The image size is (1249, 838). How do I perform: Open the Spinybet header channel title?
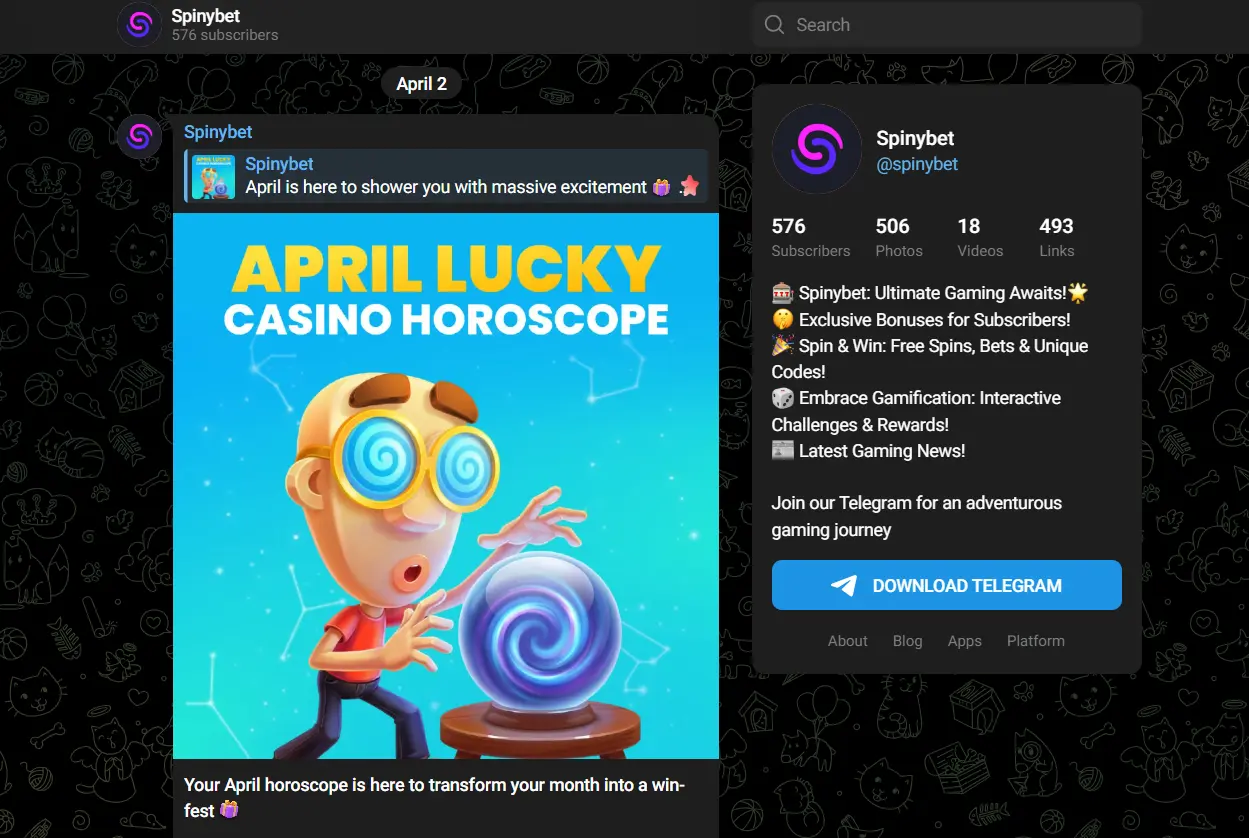pyautogui.click(x=206, y=16)
